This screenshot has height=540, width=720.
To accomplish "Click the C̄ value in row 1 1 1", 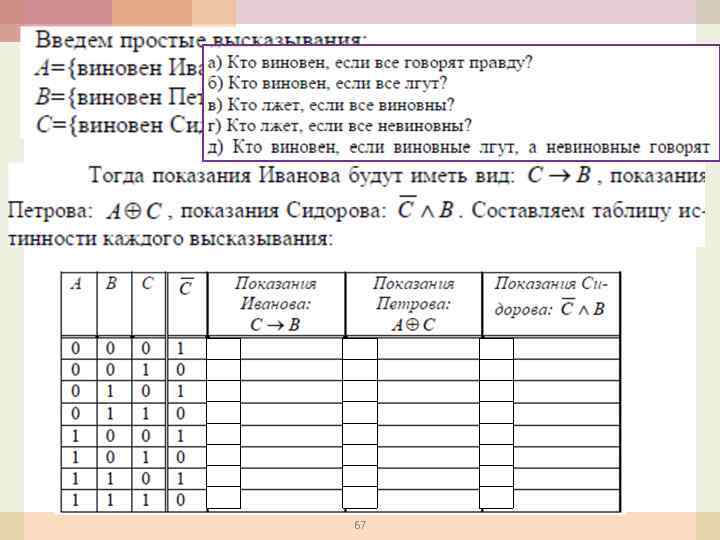I will point(180,500).
